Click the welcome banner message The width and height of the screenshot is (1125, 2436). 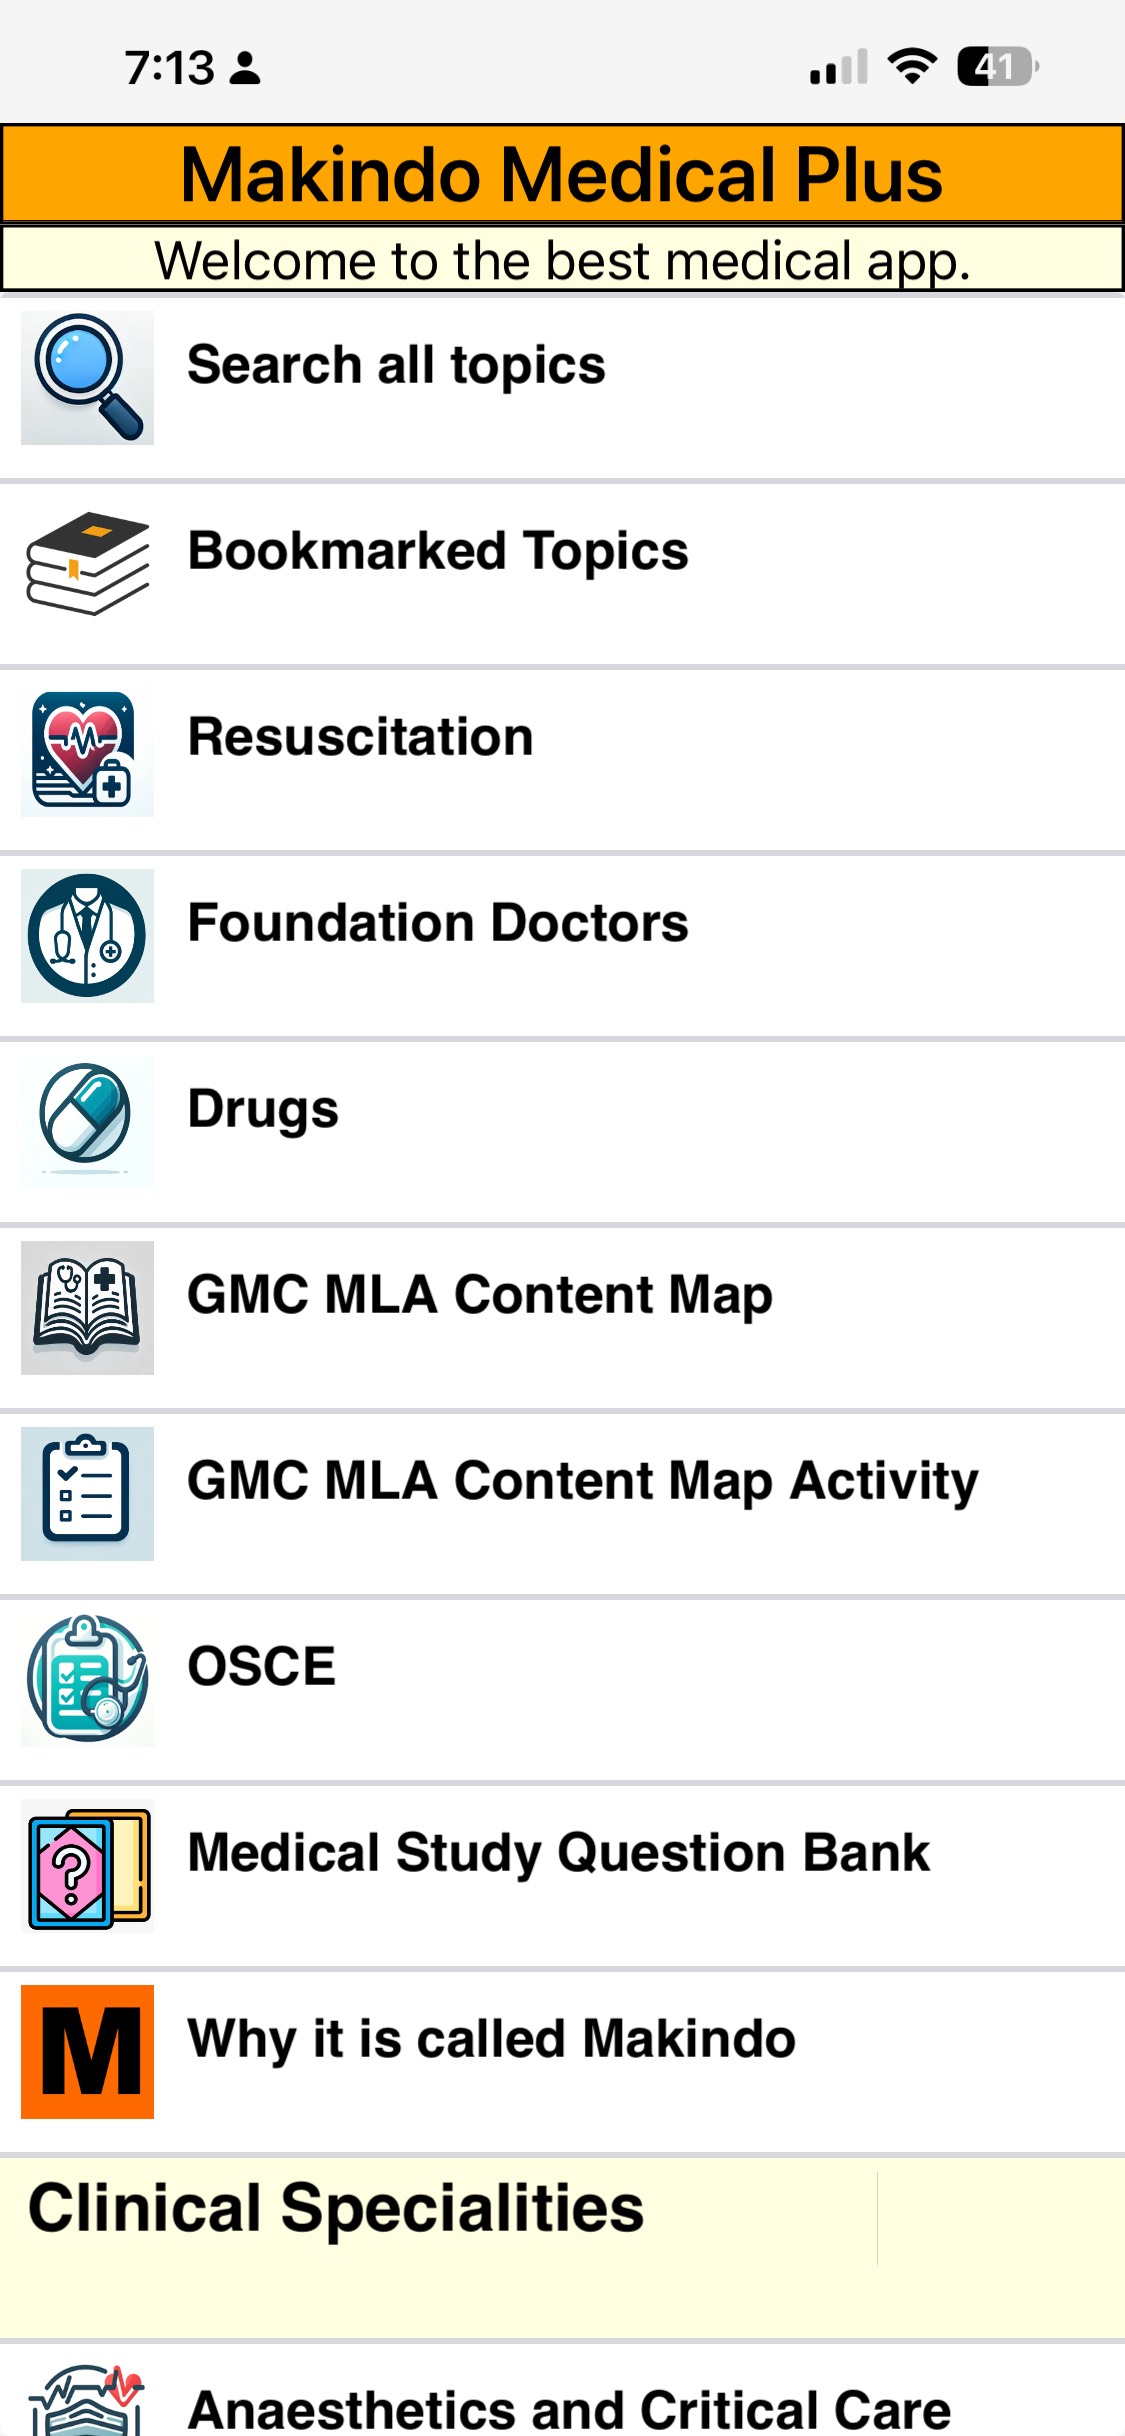562,262
